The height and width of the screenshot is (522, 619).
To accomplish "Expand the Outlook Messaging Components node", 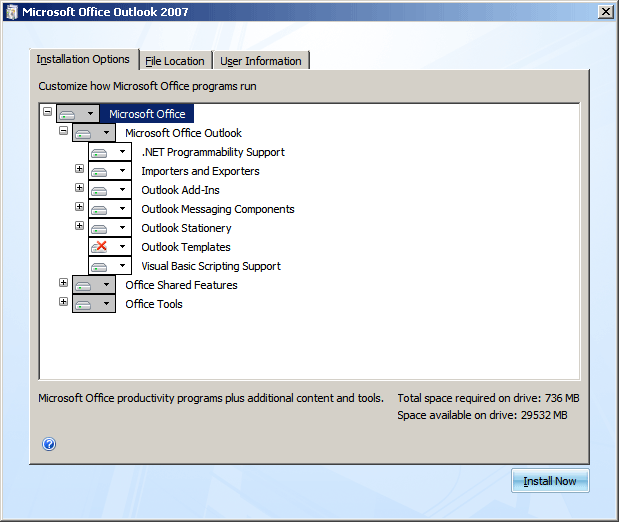I will coord(79,207).
